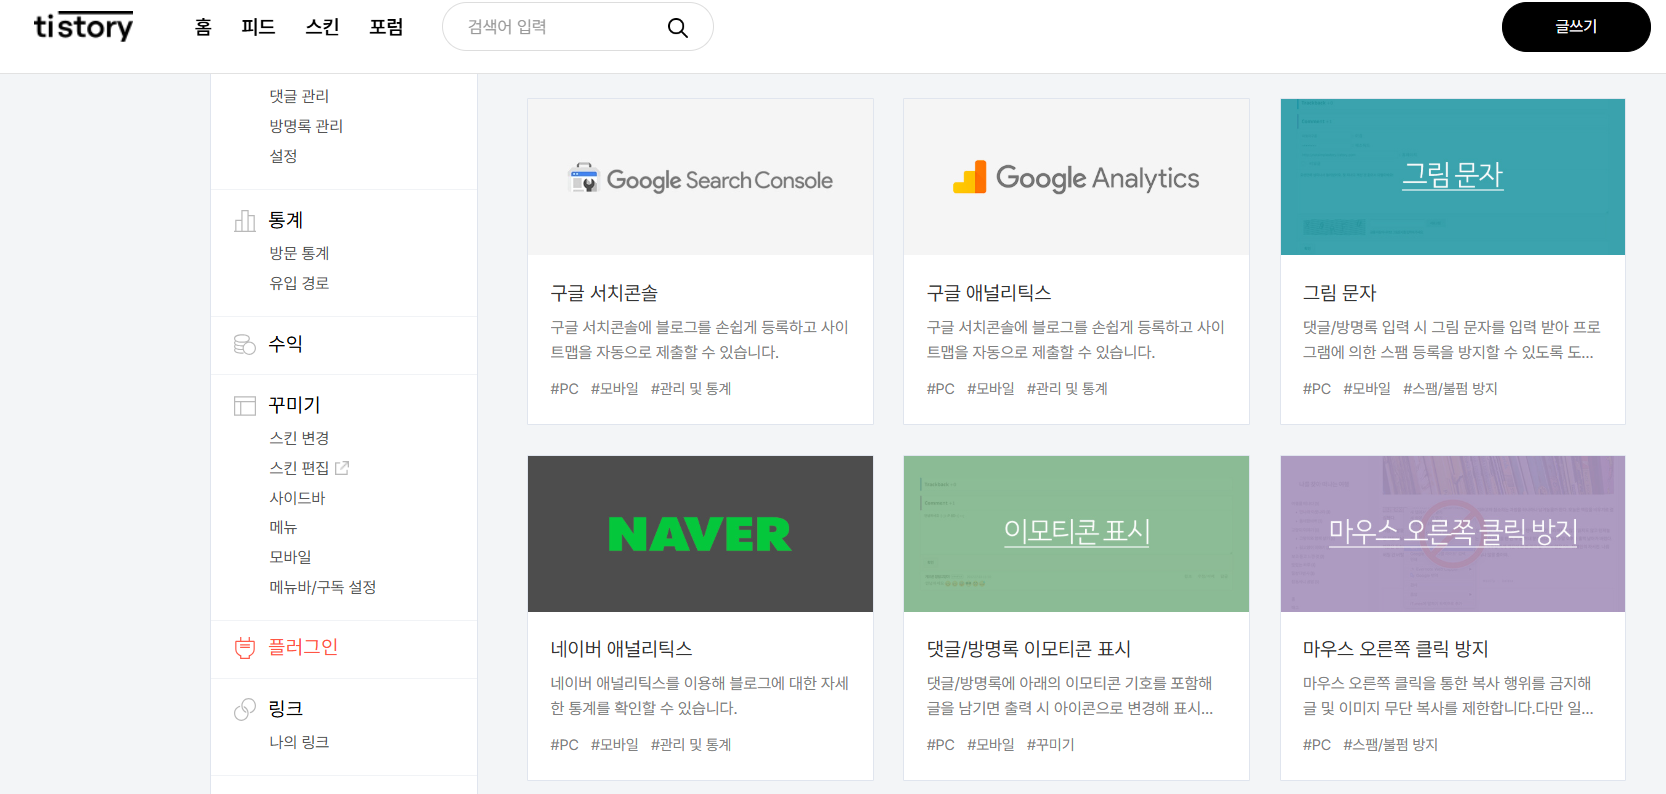This screenshot has width=1666, height=794.
Task: Open 메뉴 settings in sidebar
Action: 283,527
